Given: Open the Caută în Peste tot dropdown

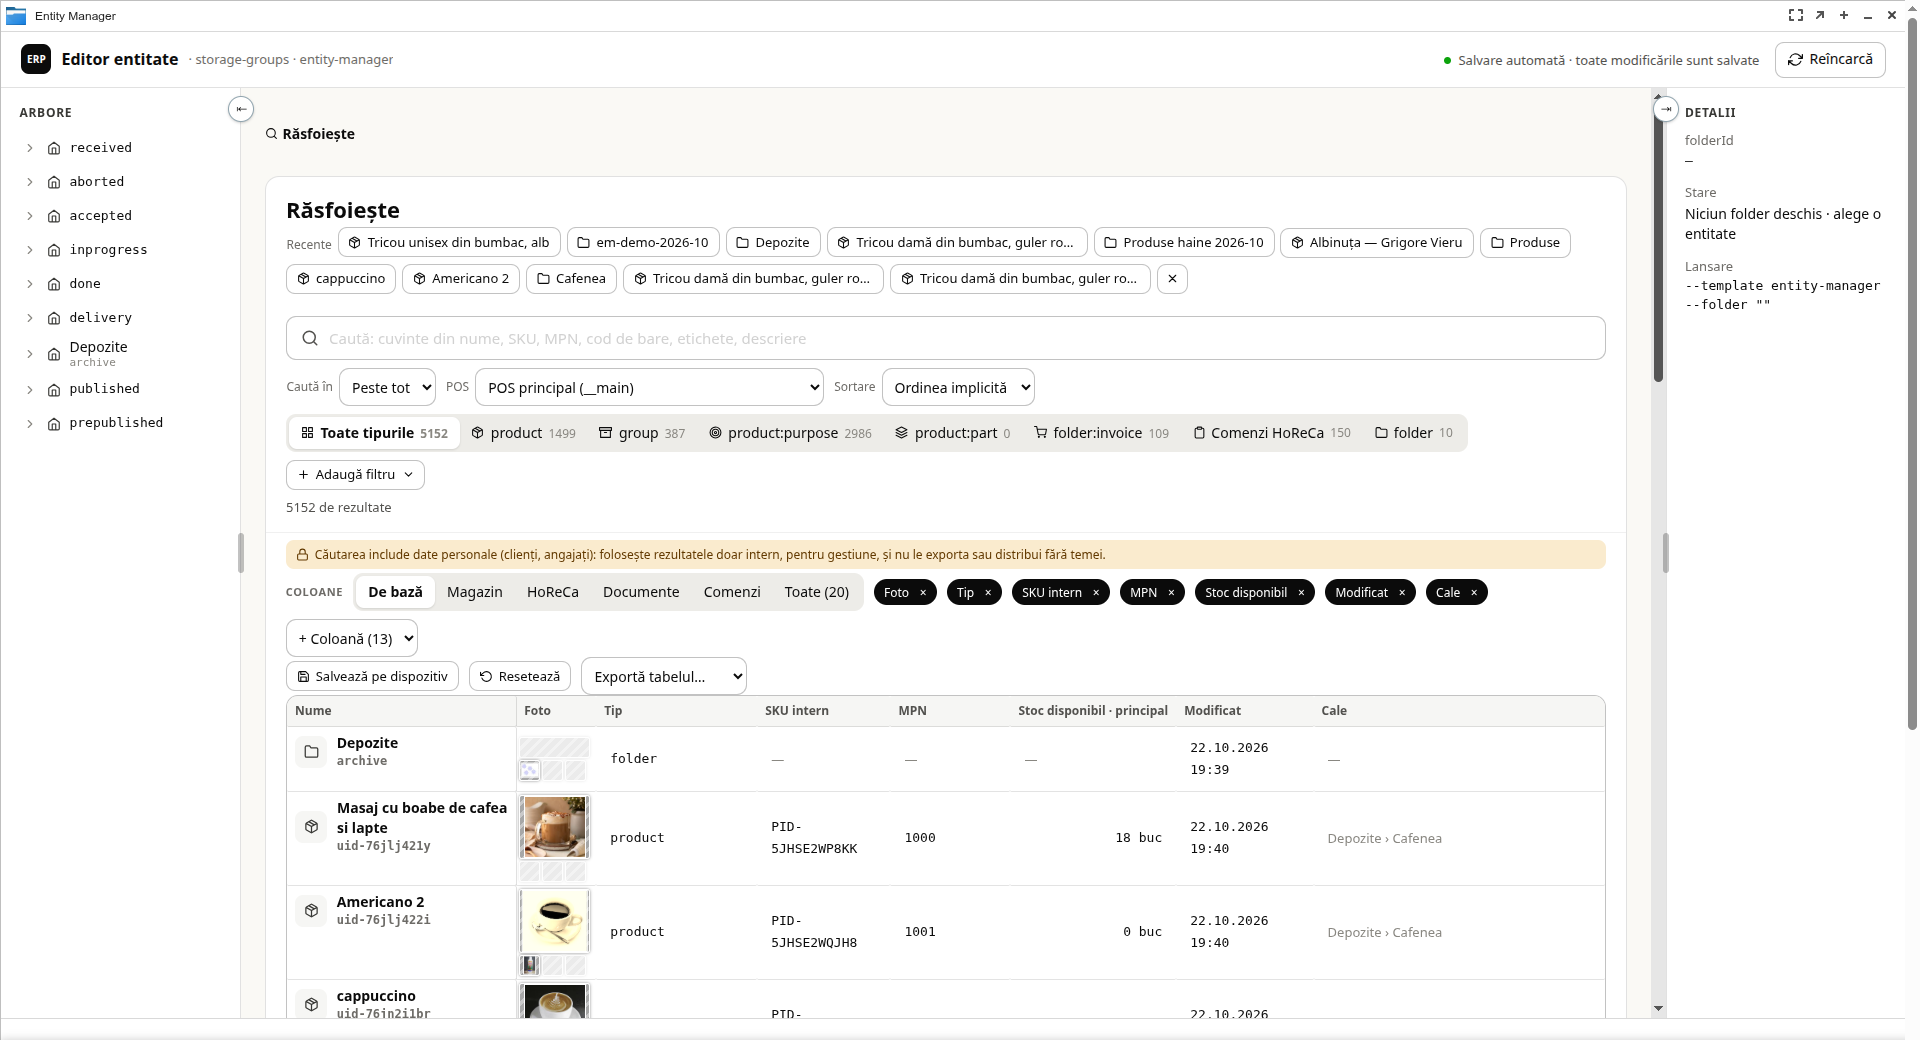Looking at the screenshot, I should click(387, 387).
